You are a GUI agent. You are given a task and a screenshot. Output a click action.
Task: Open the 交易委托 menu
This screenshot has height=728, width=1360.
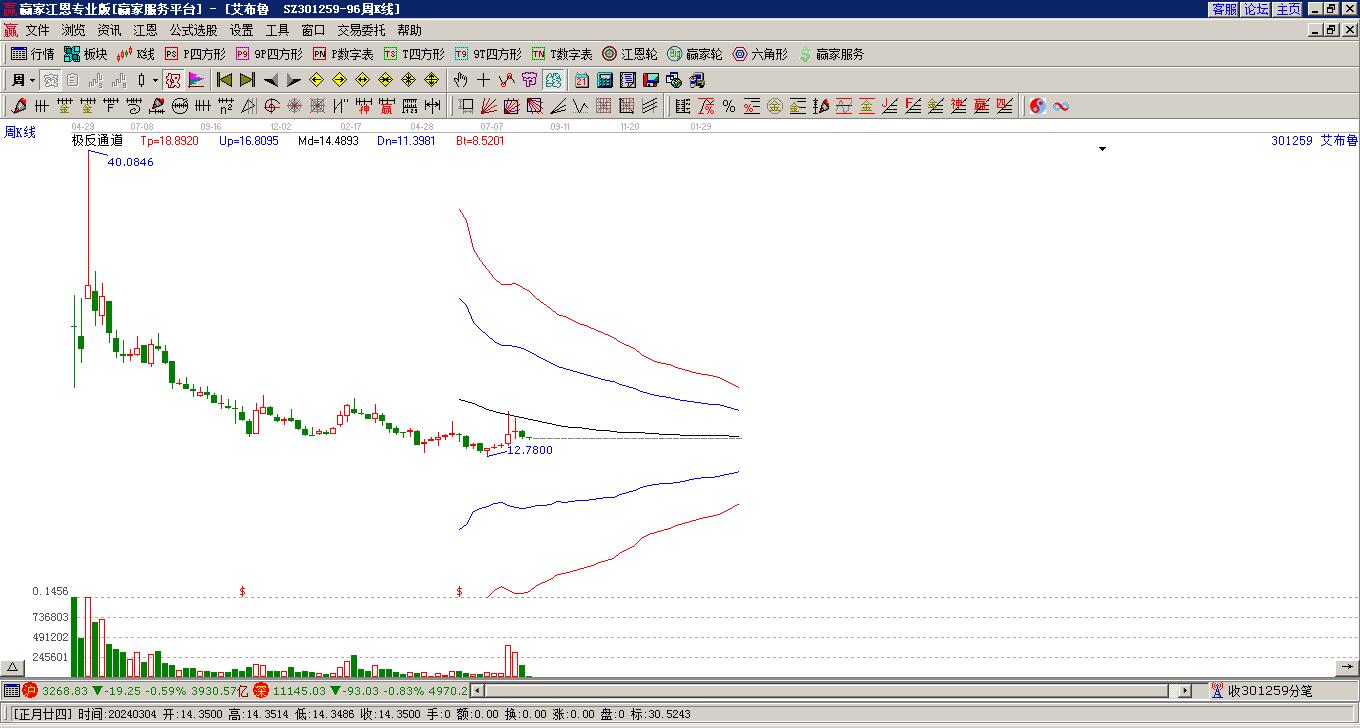tap(361, 31)
